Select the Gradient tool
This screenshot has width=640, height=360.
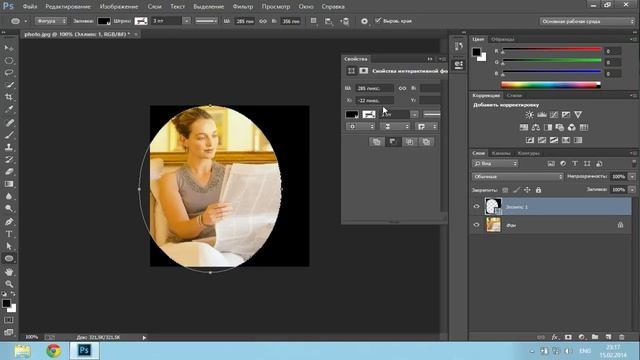click(x=9, y=184)
